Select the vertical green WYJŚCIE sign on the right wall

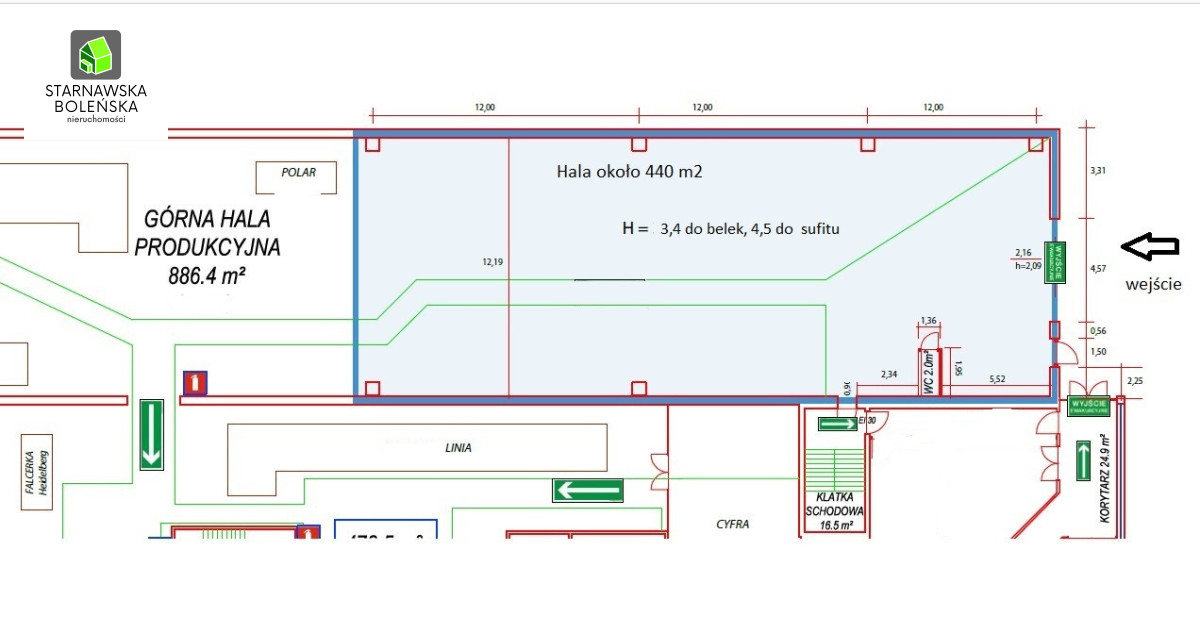pyautogui.click(x=1051, y=262)
